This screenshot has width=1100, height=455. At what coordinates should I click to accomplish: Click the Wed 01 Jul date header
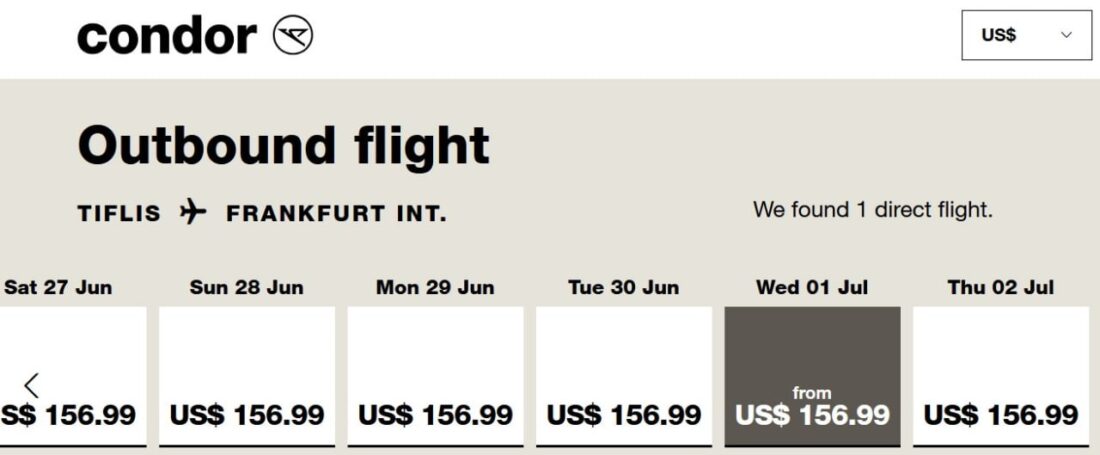[x=812, y=288]
